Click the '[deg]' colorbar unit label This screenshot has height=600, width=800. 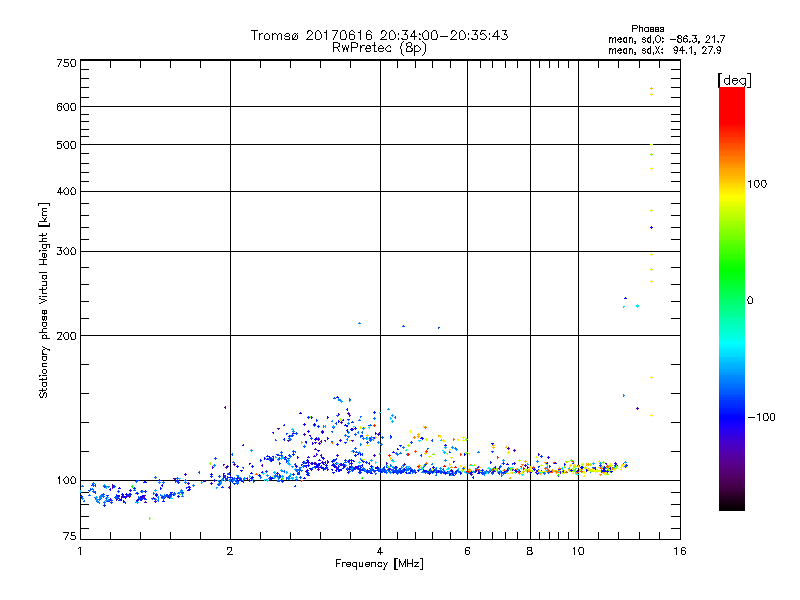point(734,80)
